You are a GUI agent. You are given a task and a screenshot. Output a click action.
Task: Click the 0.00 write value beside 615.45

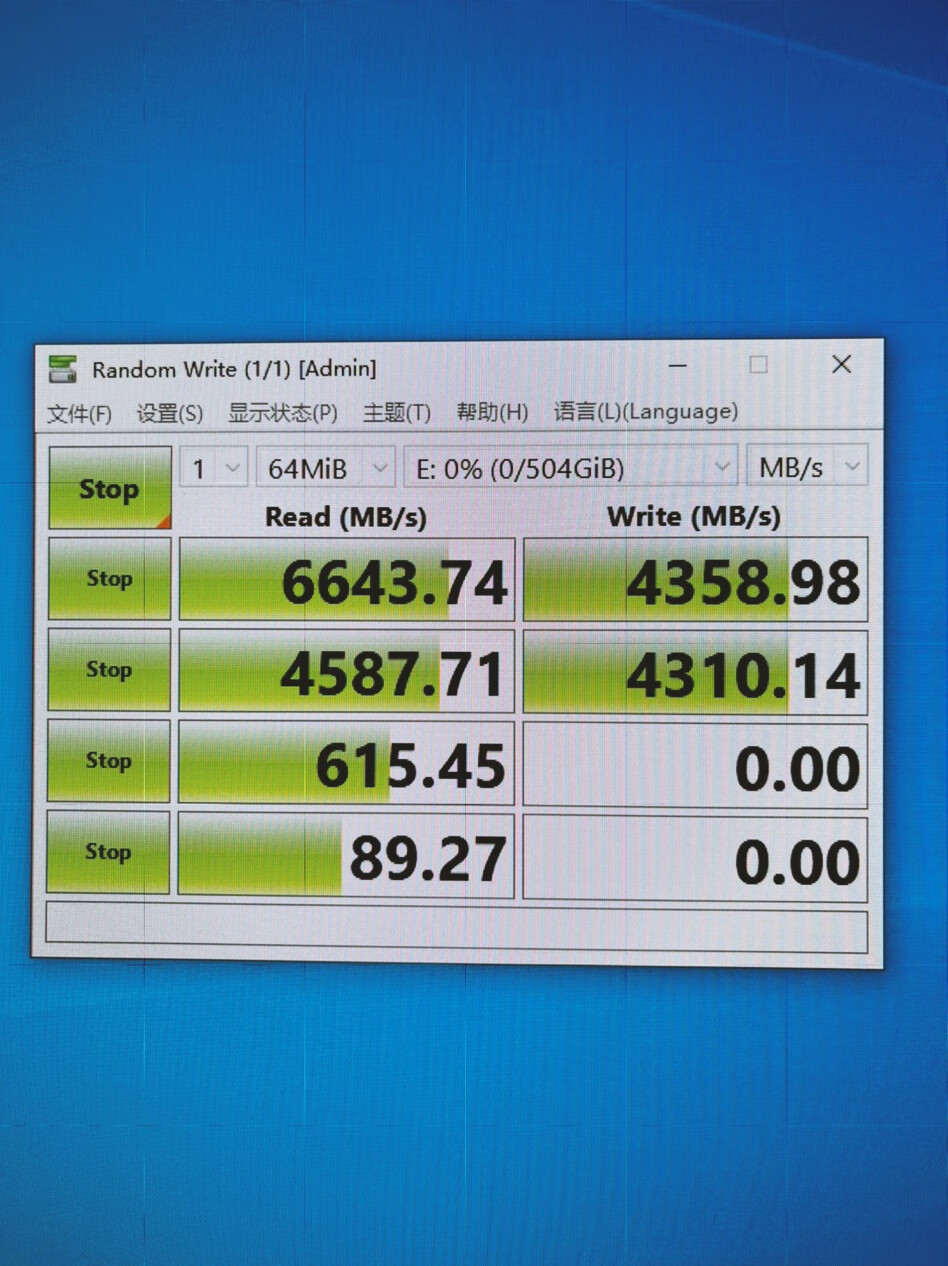pos(695,765)
